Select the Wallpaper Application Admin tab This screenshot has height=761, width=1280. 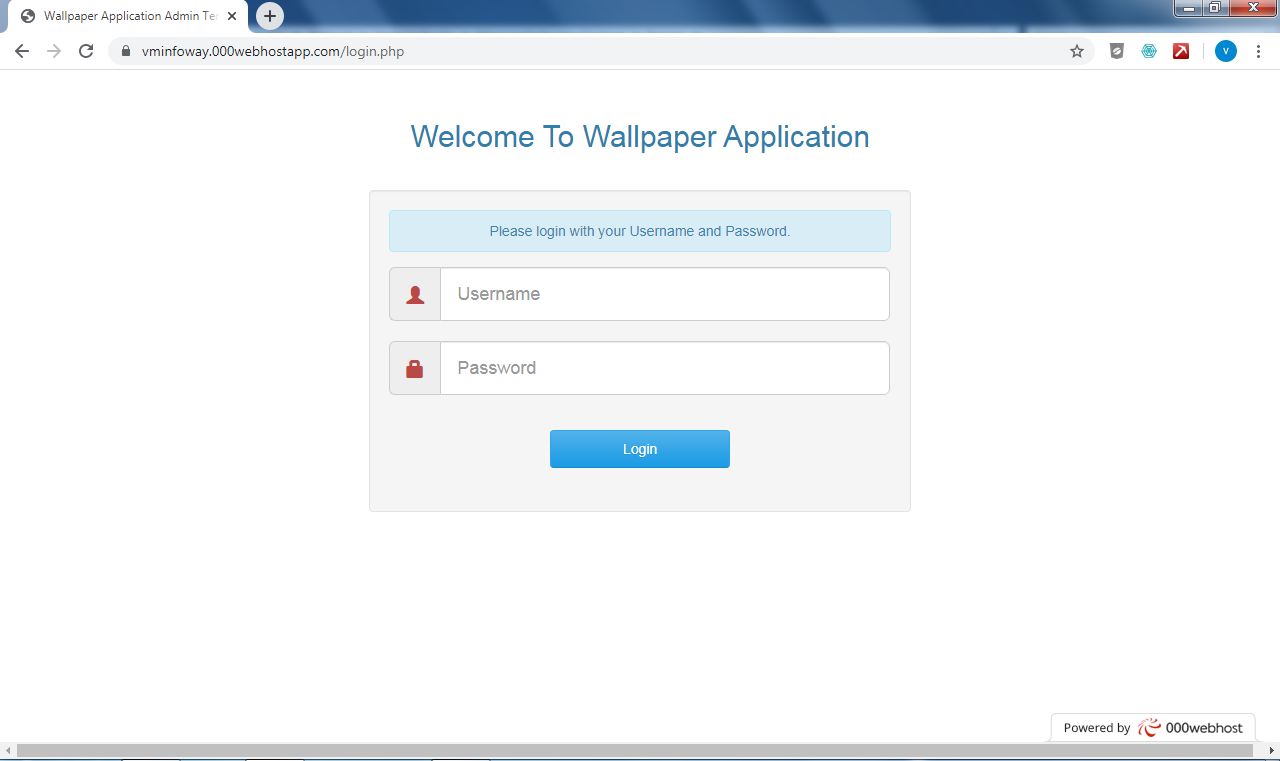pos(129,16)
